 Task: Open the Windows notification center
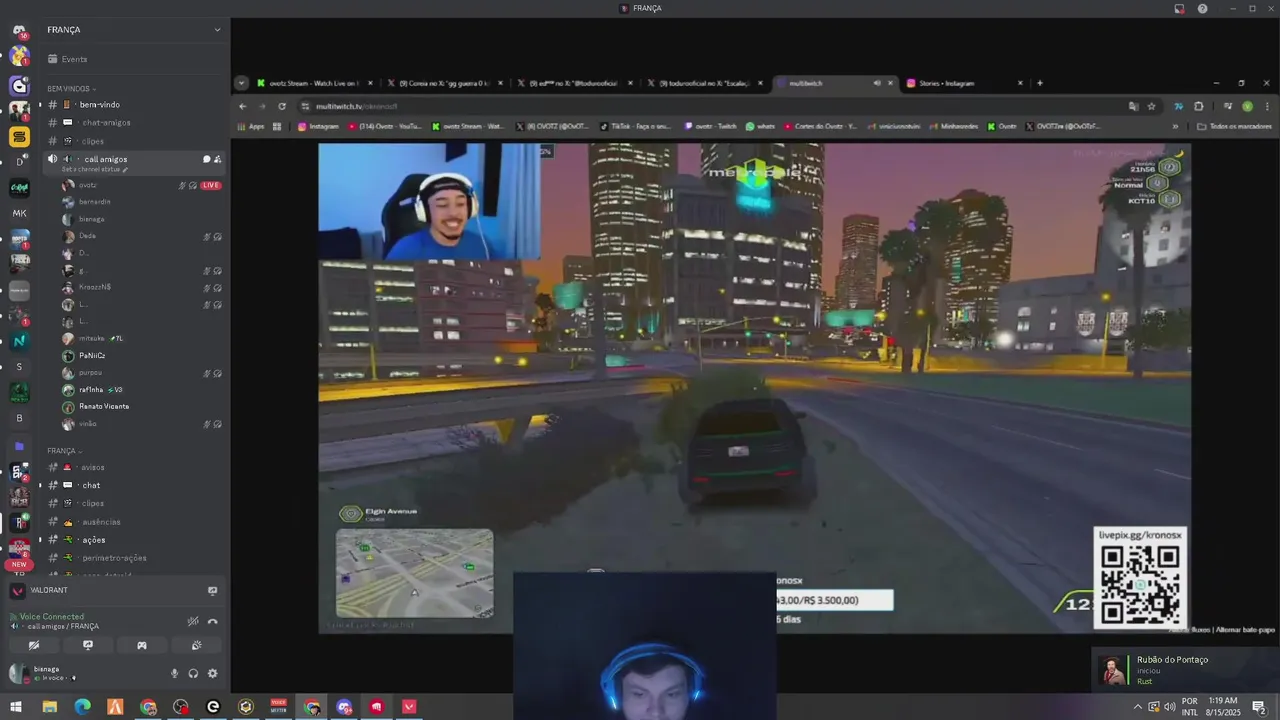pyautogui.click(x=1258, y=707)
